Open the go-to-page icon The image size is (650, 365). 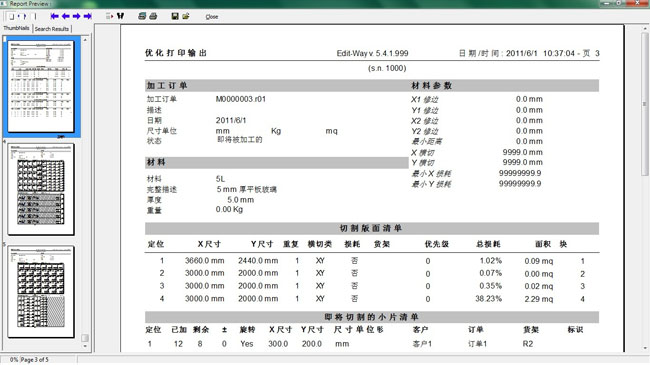click(x=109, y=16)
